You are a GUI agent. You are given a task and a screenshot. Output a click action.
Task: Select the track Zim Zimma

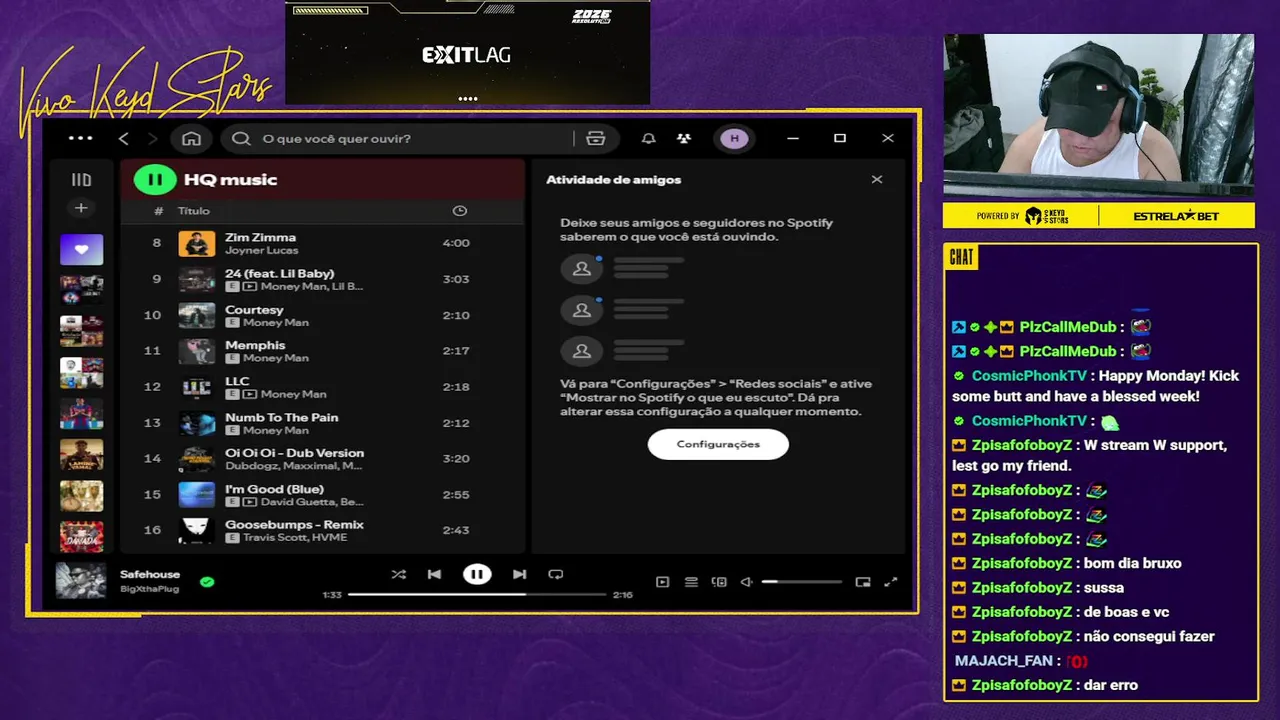click(x=260, y=237)
